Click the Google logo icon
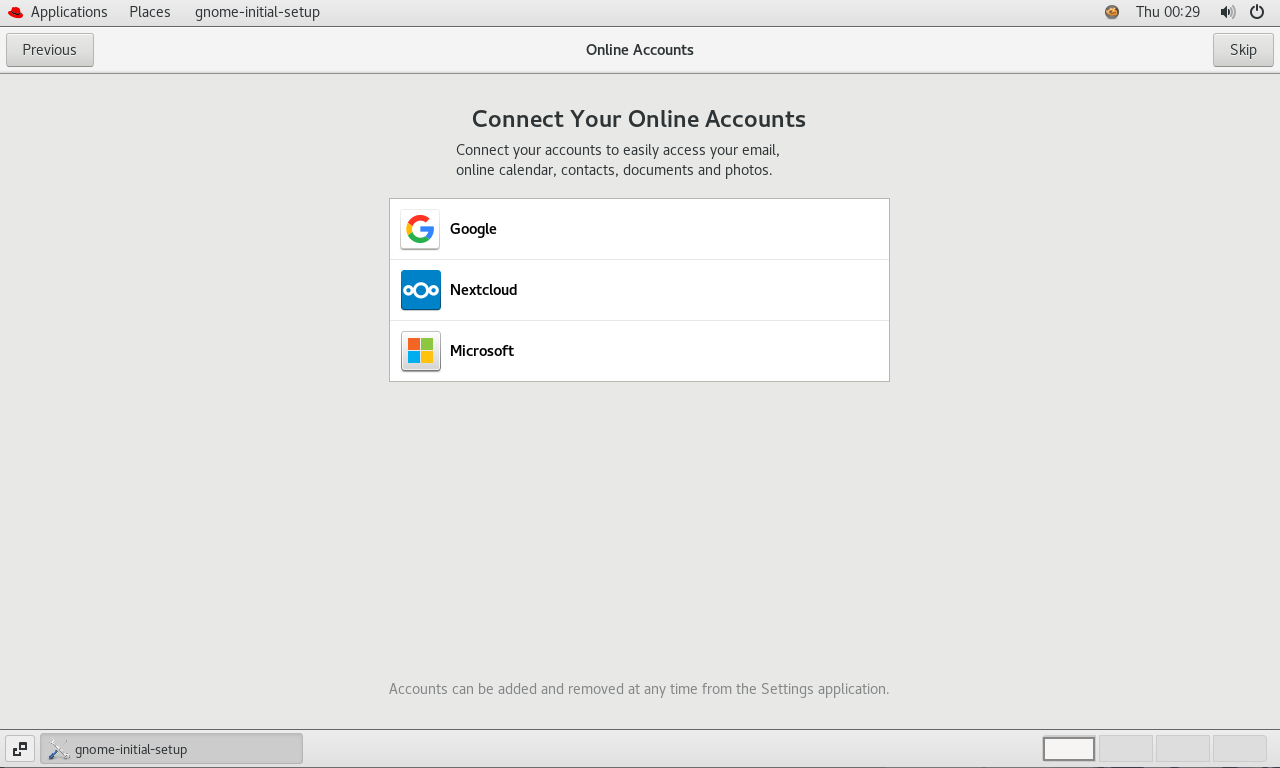 (420, 229)
